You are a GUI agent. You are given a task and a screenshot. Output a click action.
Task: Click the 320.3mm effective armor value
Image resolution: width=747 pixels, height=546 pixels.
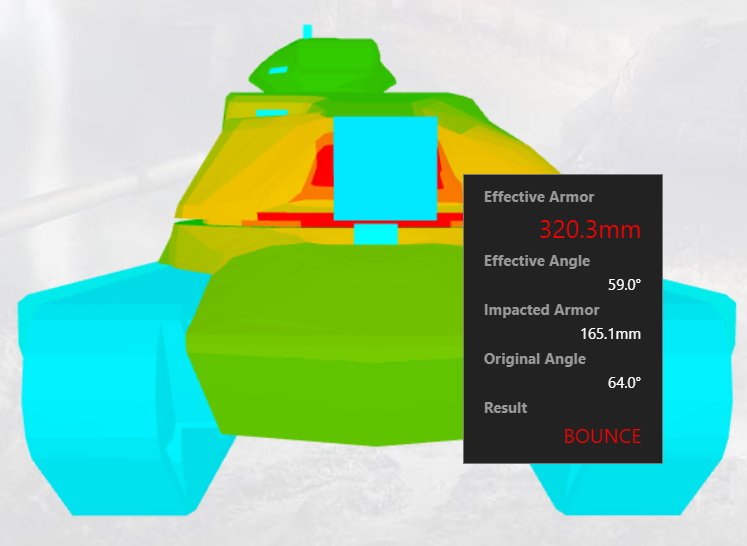pyautogui.click(x=590, y=229)
